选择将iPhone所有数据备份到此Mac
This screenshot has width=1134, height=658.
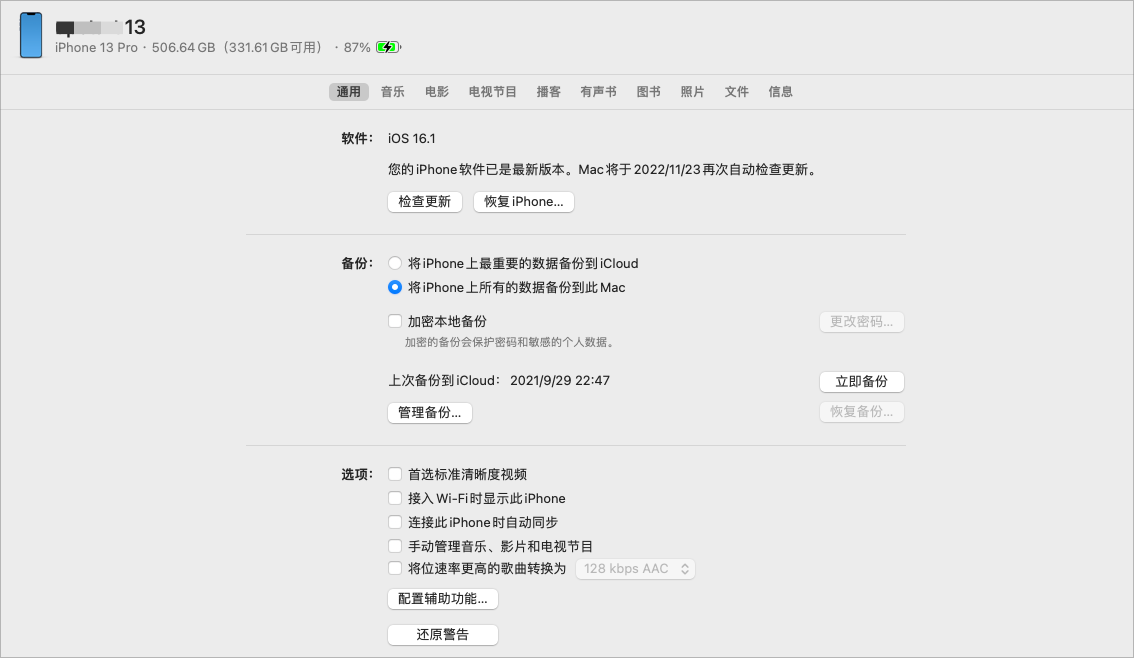click(395, 286)
